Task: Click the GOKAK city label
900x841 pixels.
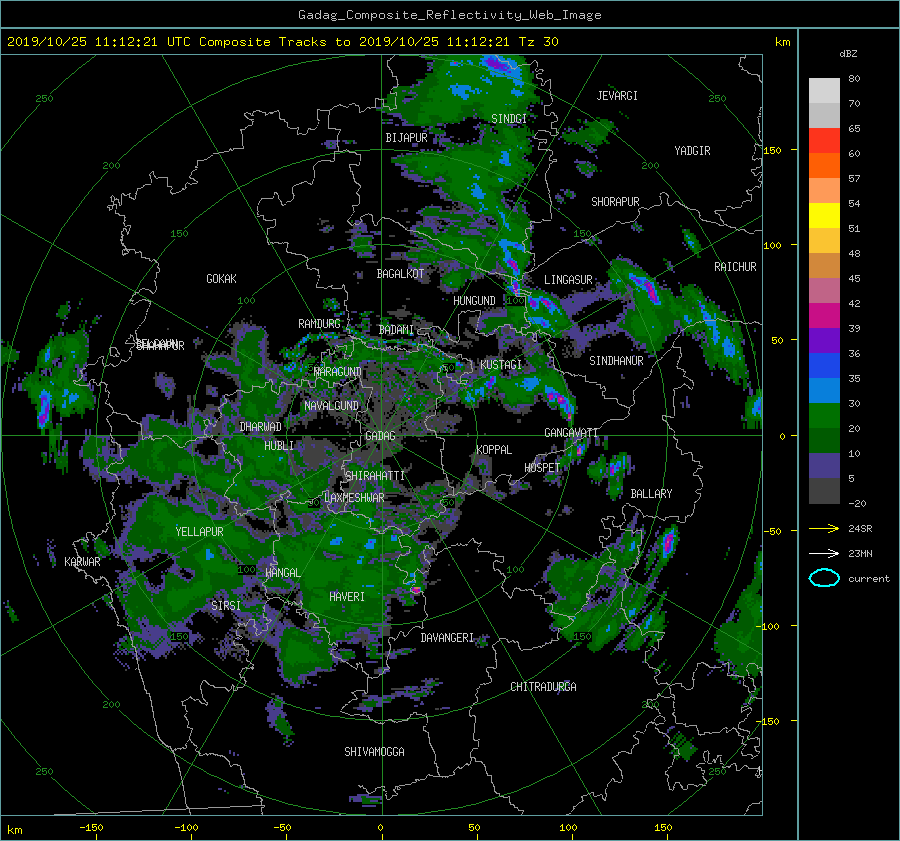Action: 221,278
